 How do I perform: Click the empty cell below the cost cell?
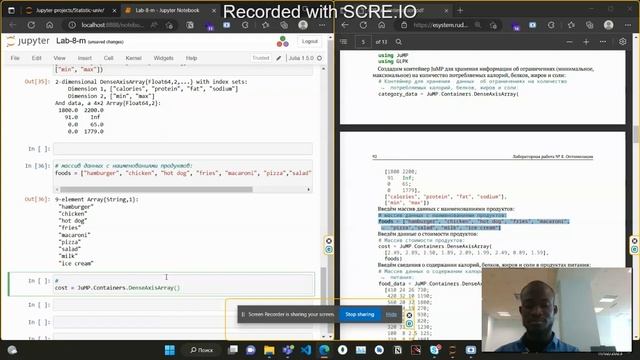tap(183, 304)
